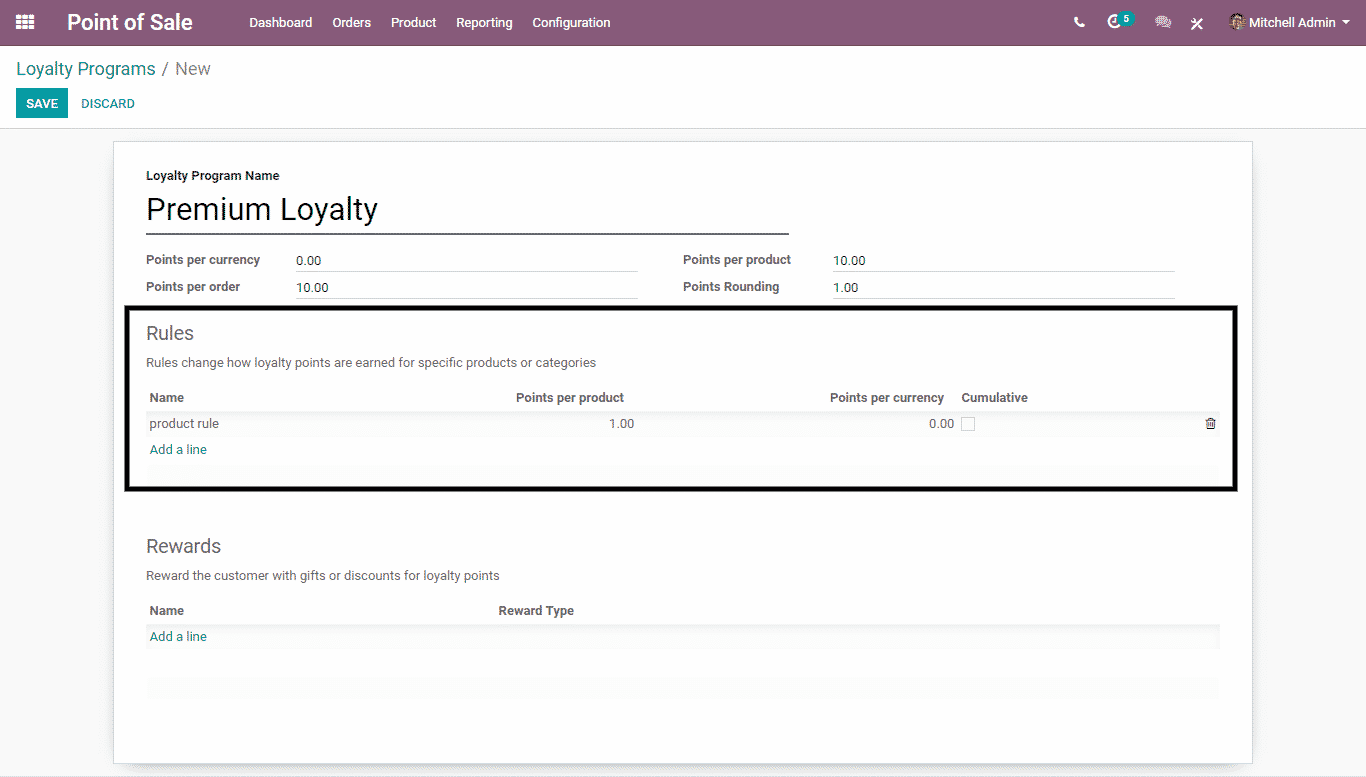The height and width of the screenshot is (777, 1366).
Task: Click the debug tools icon
Action: (x=1196, y=23)
